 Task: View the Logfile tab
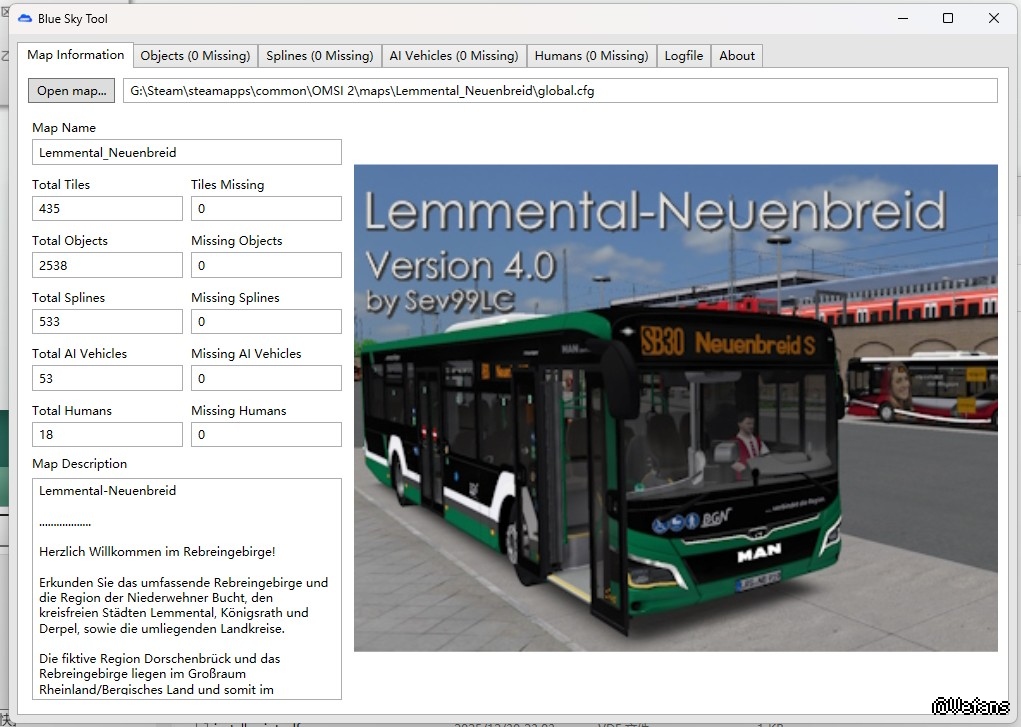click(x=684, y=56)
